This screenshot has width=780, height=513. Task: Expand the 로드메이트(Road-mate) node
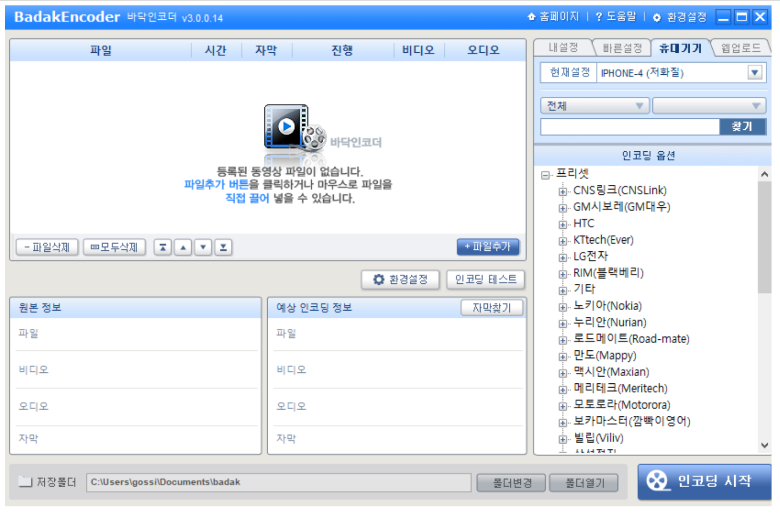563,340
